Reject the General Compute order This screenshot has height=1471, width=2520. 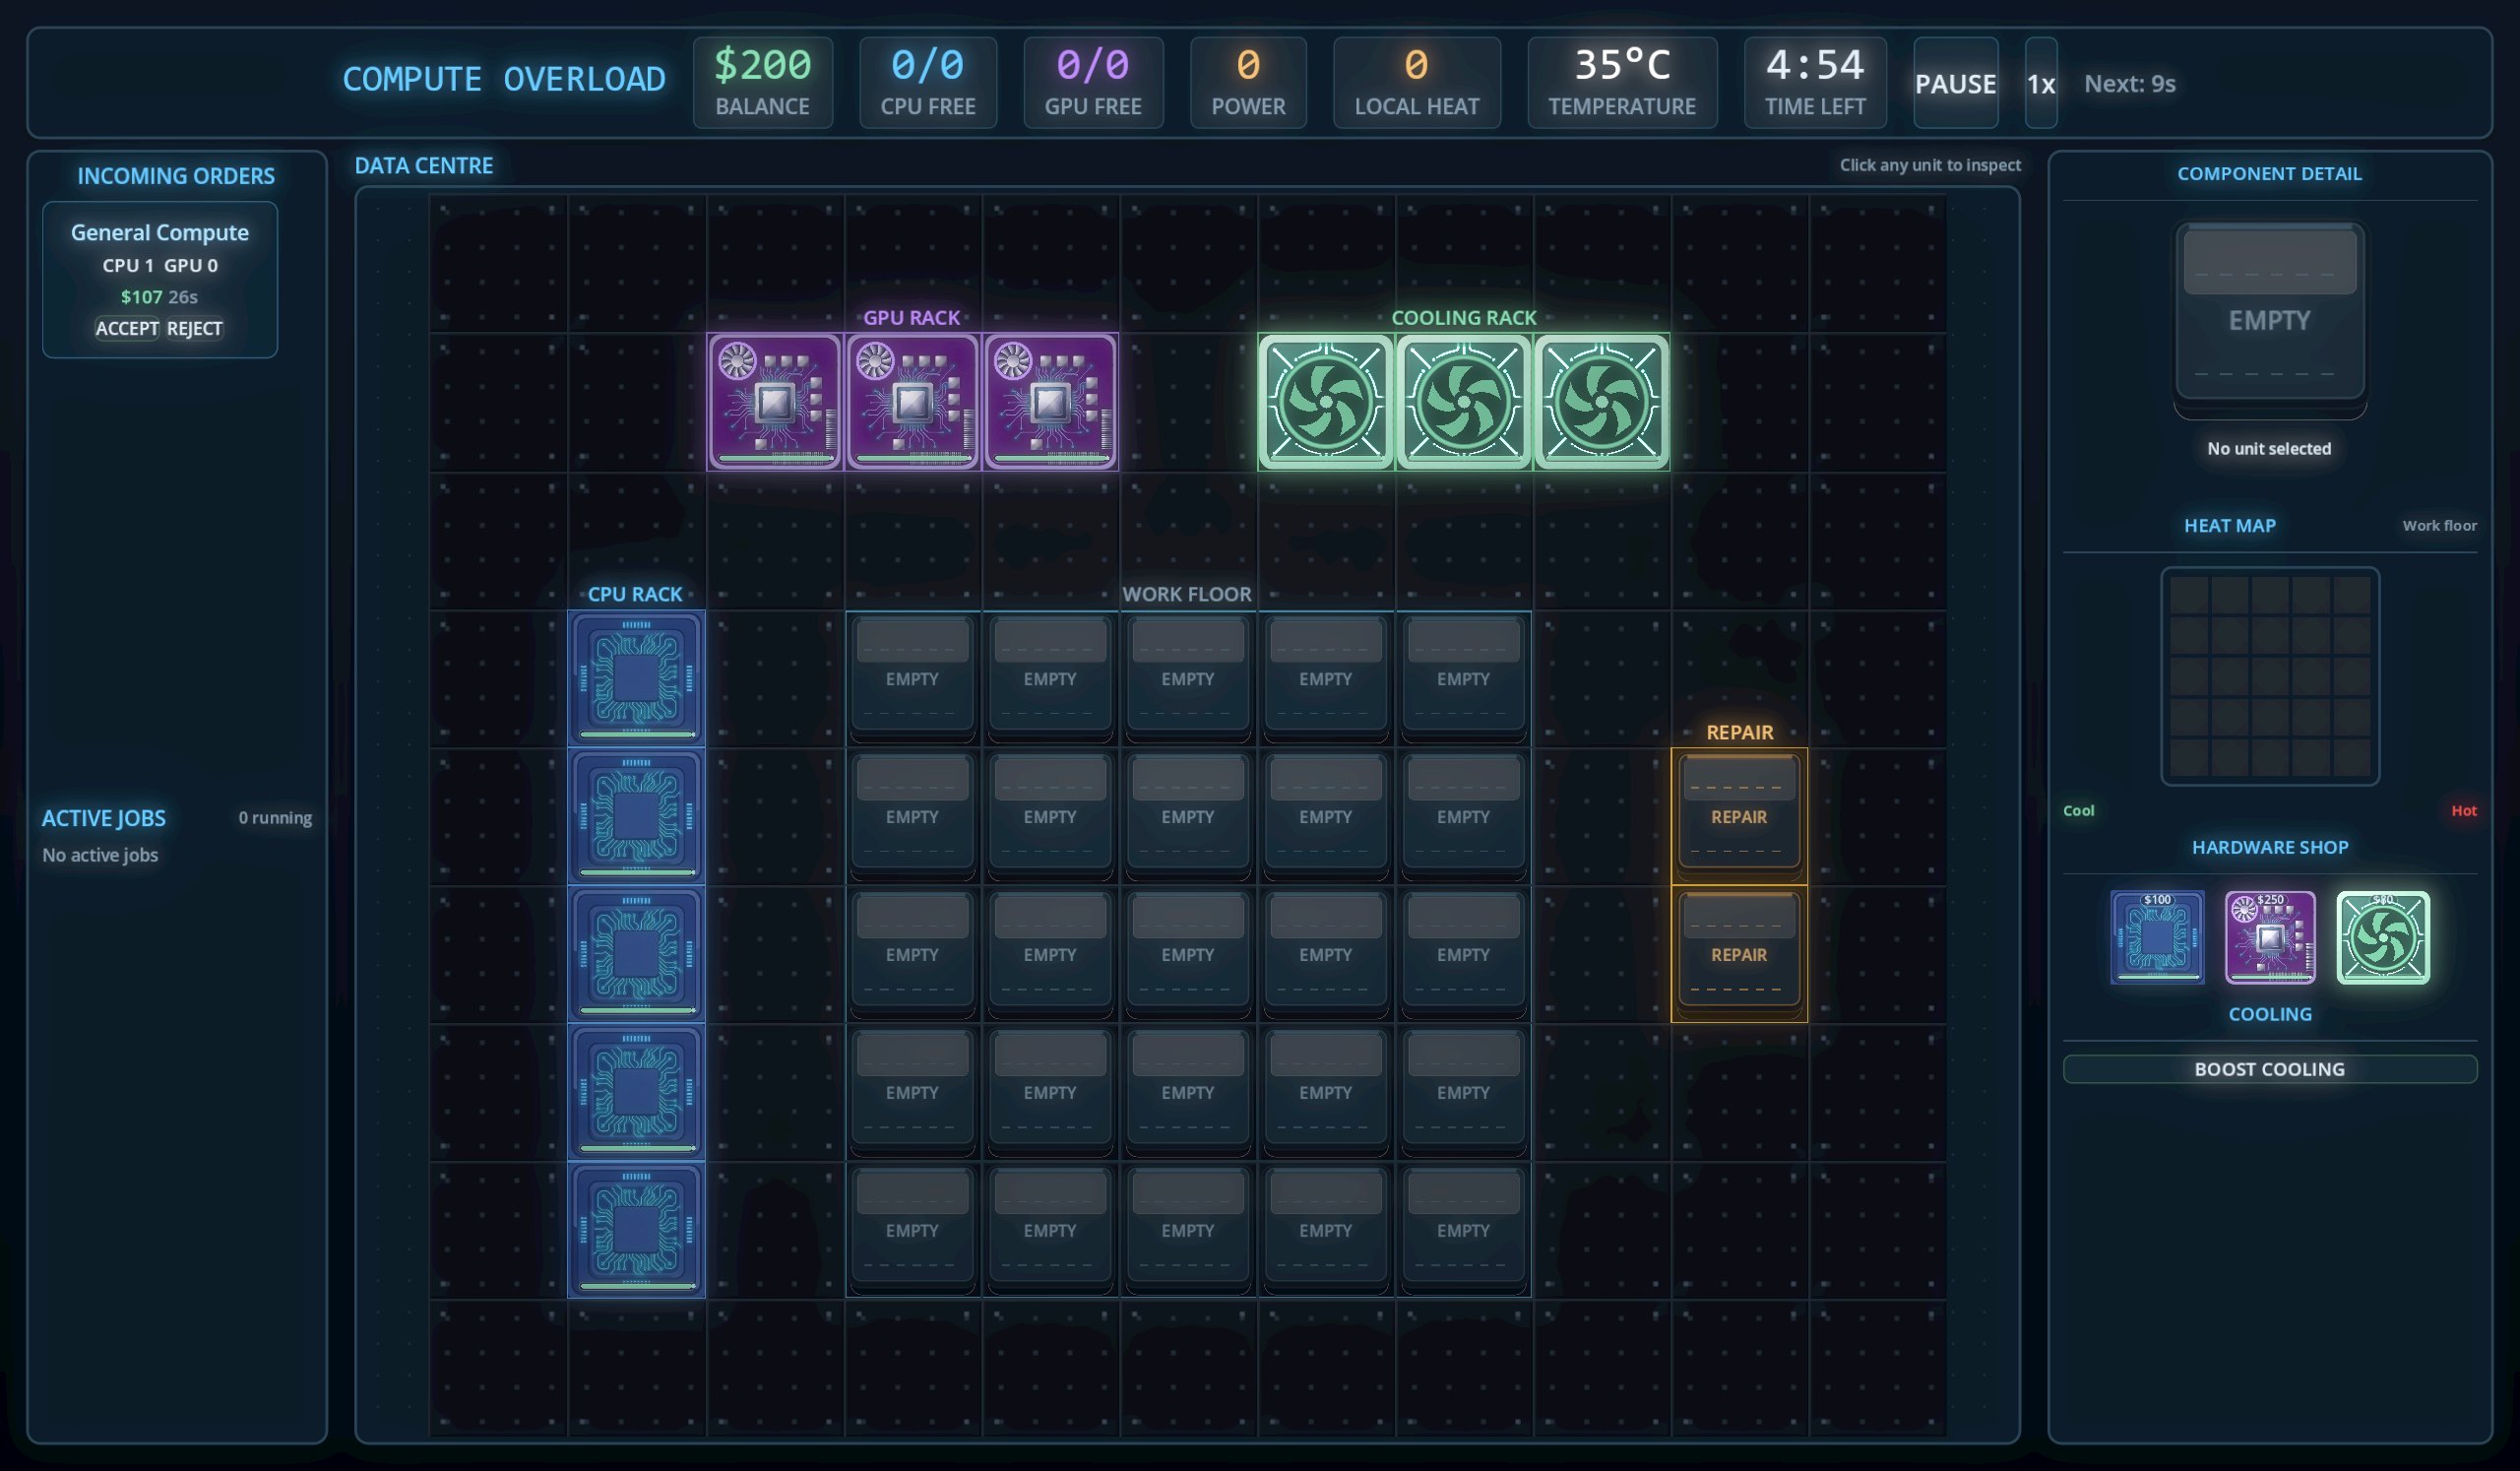[x=194, y=328]
